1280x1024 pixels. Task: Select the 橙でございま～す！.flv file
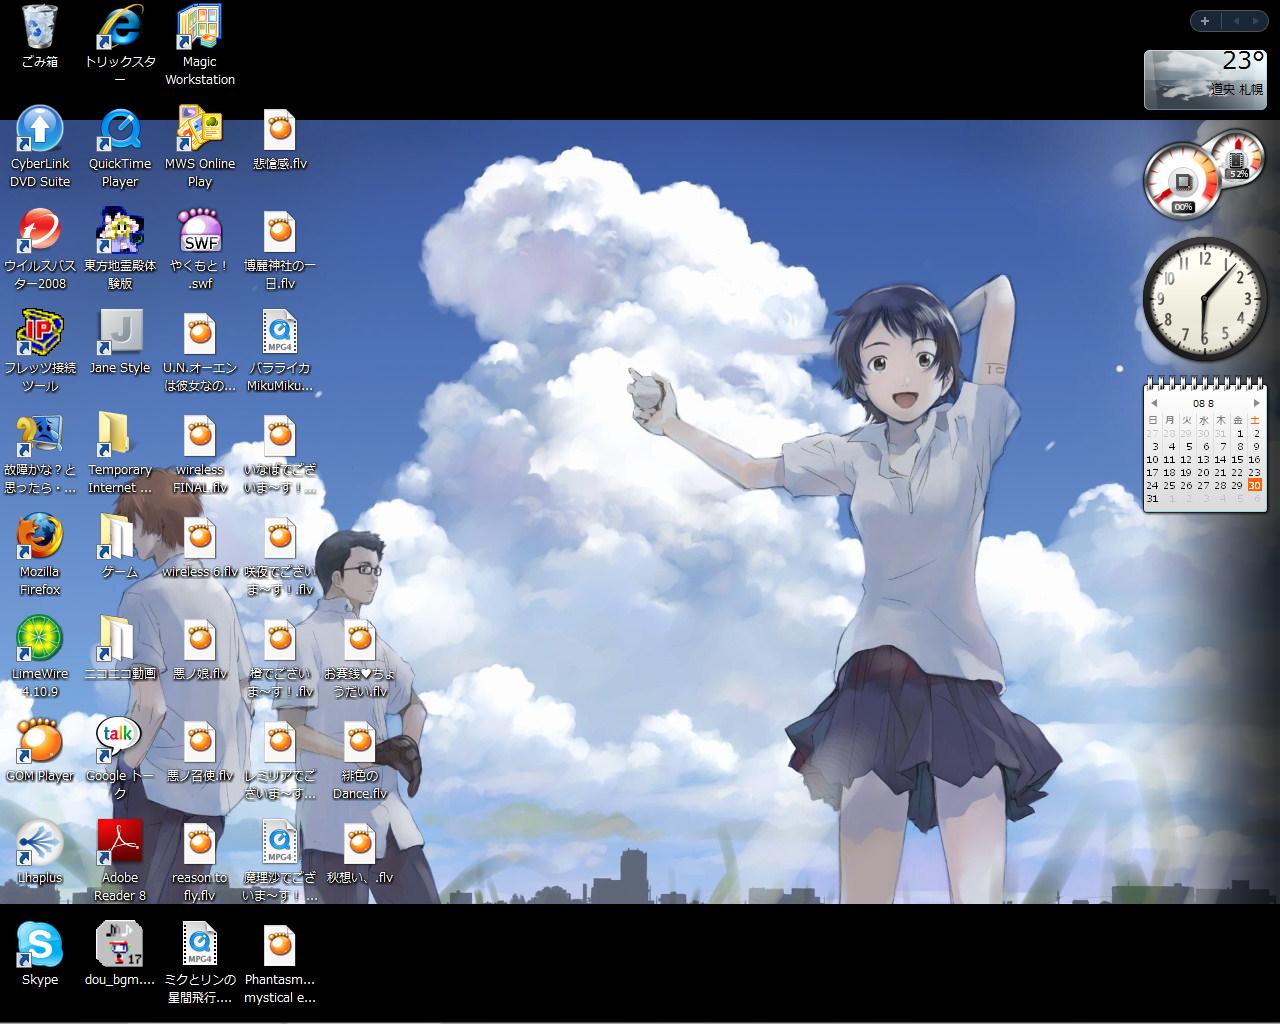pyautogui.click(x=280, y=657)
